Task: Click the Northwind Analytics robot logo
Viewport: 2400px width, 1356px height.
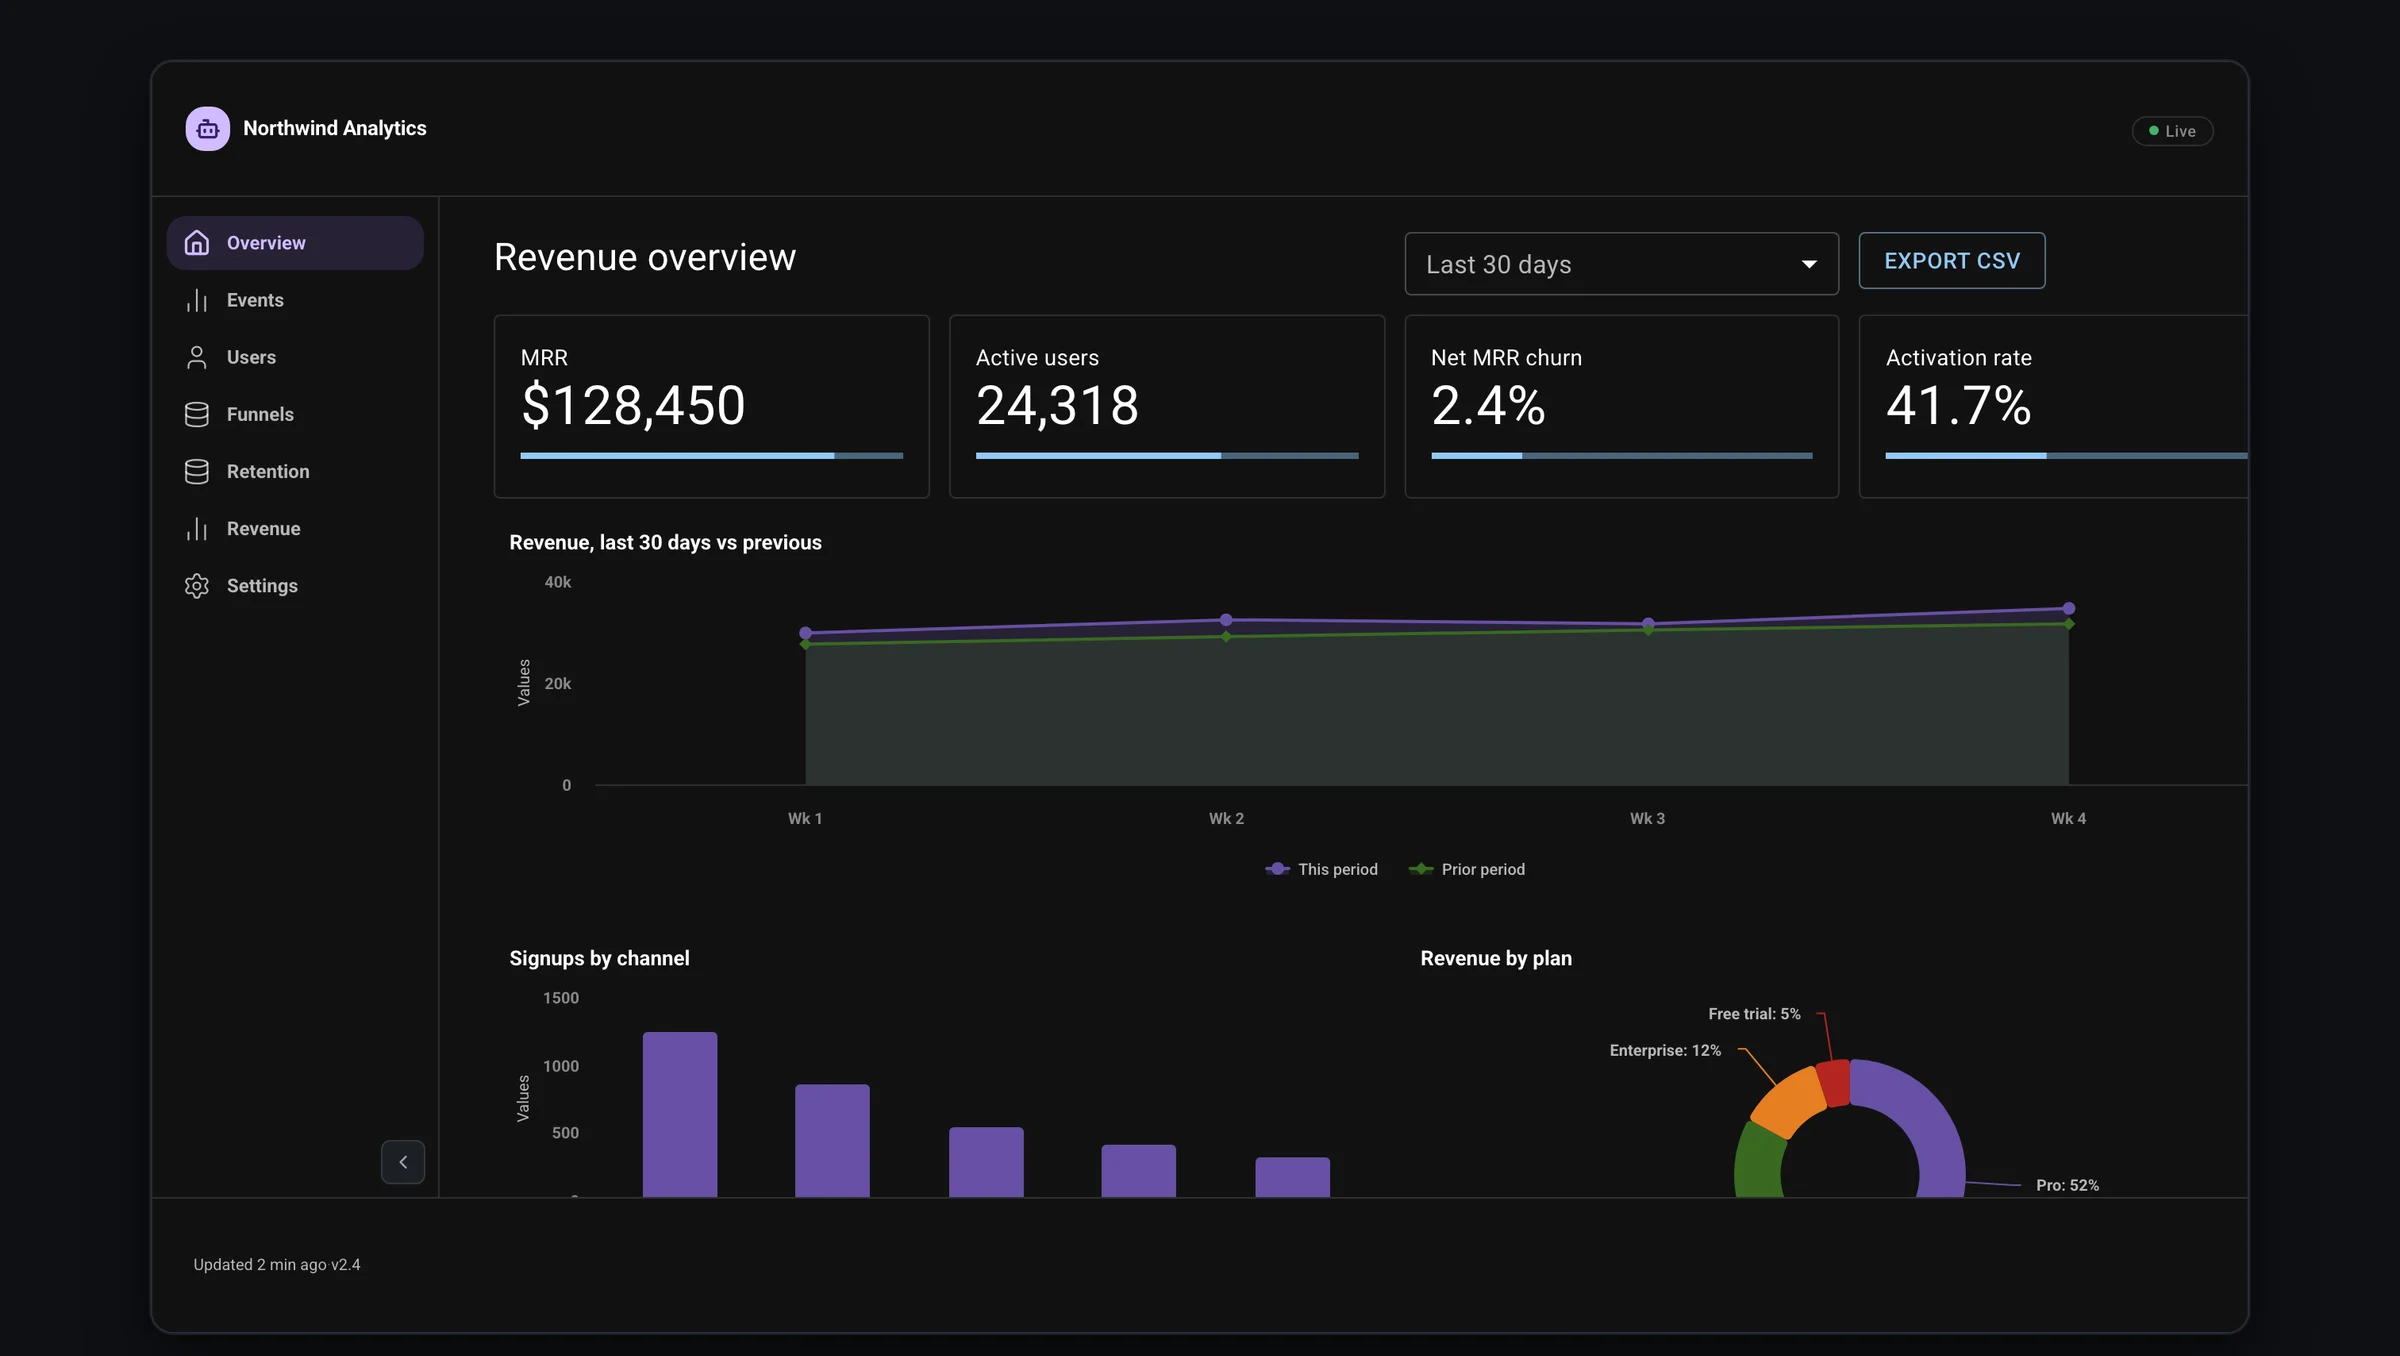Action: [207, 129]
